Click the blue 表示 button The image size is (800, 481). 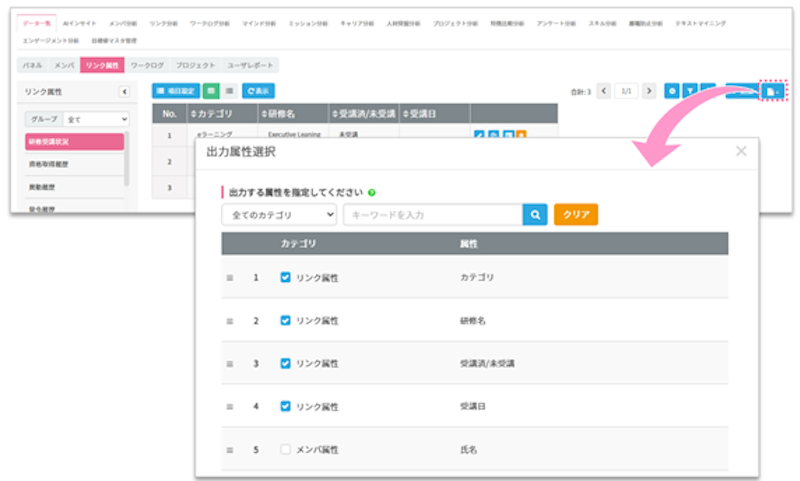click(x=258, y=91)
